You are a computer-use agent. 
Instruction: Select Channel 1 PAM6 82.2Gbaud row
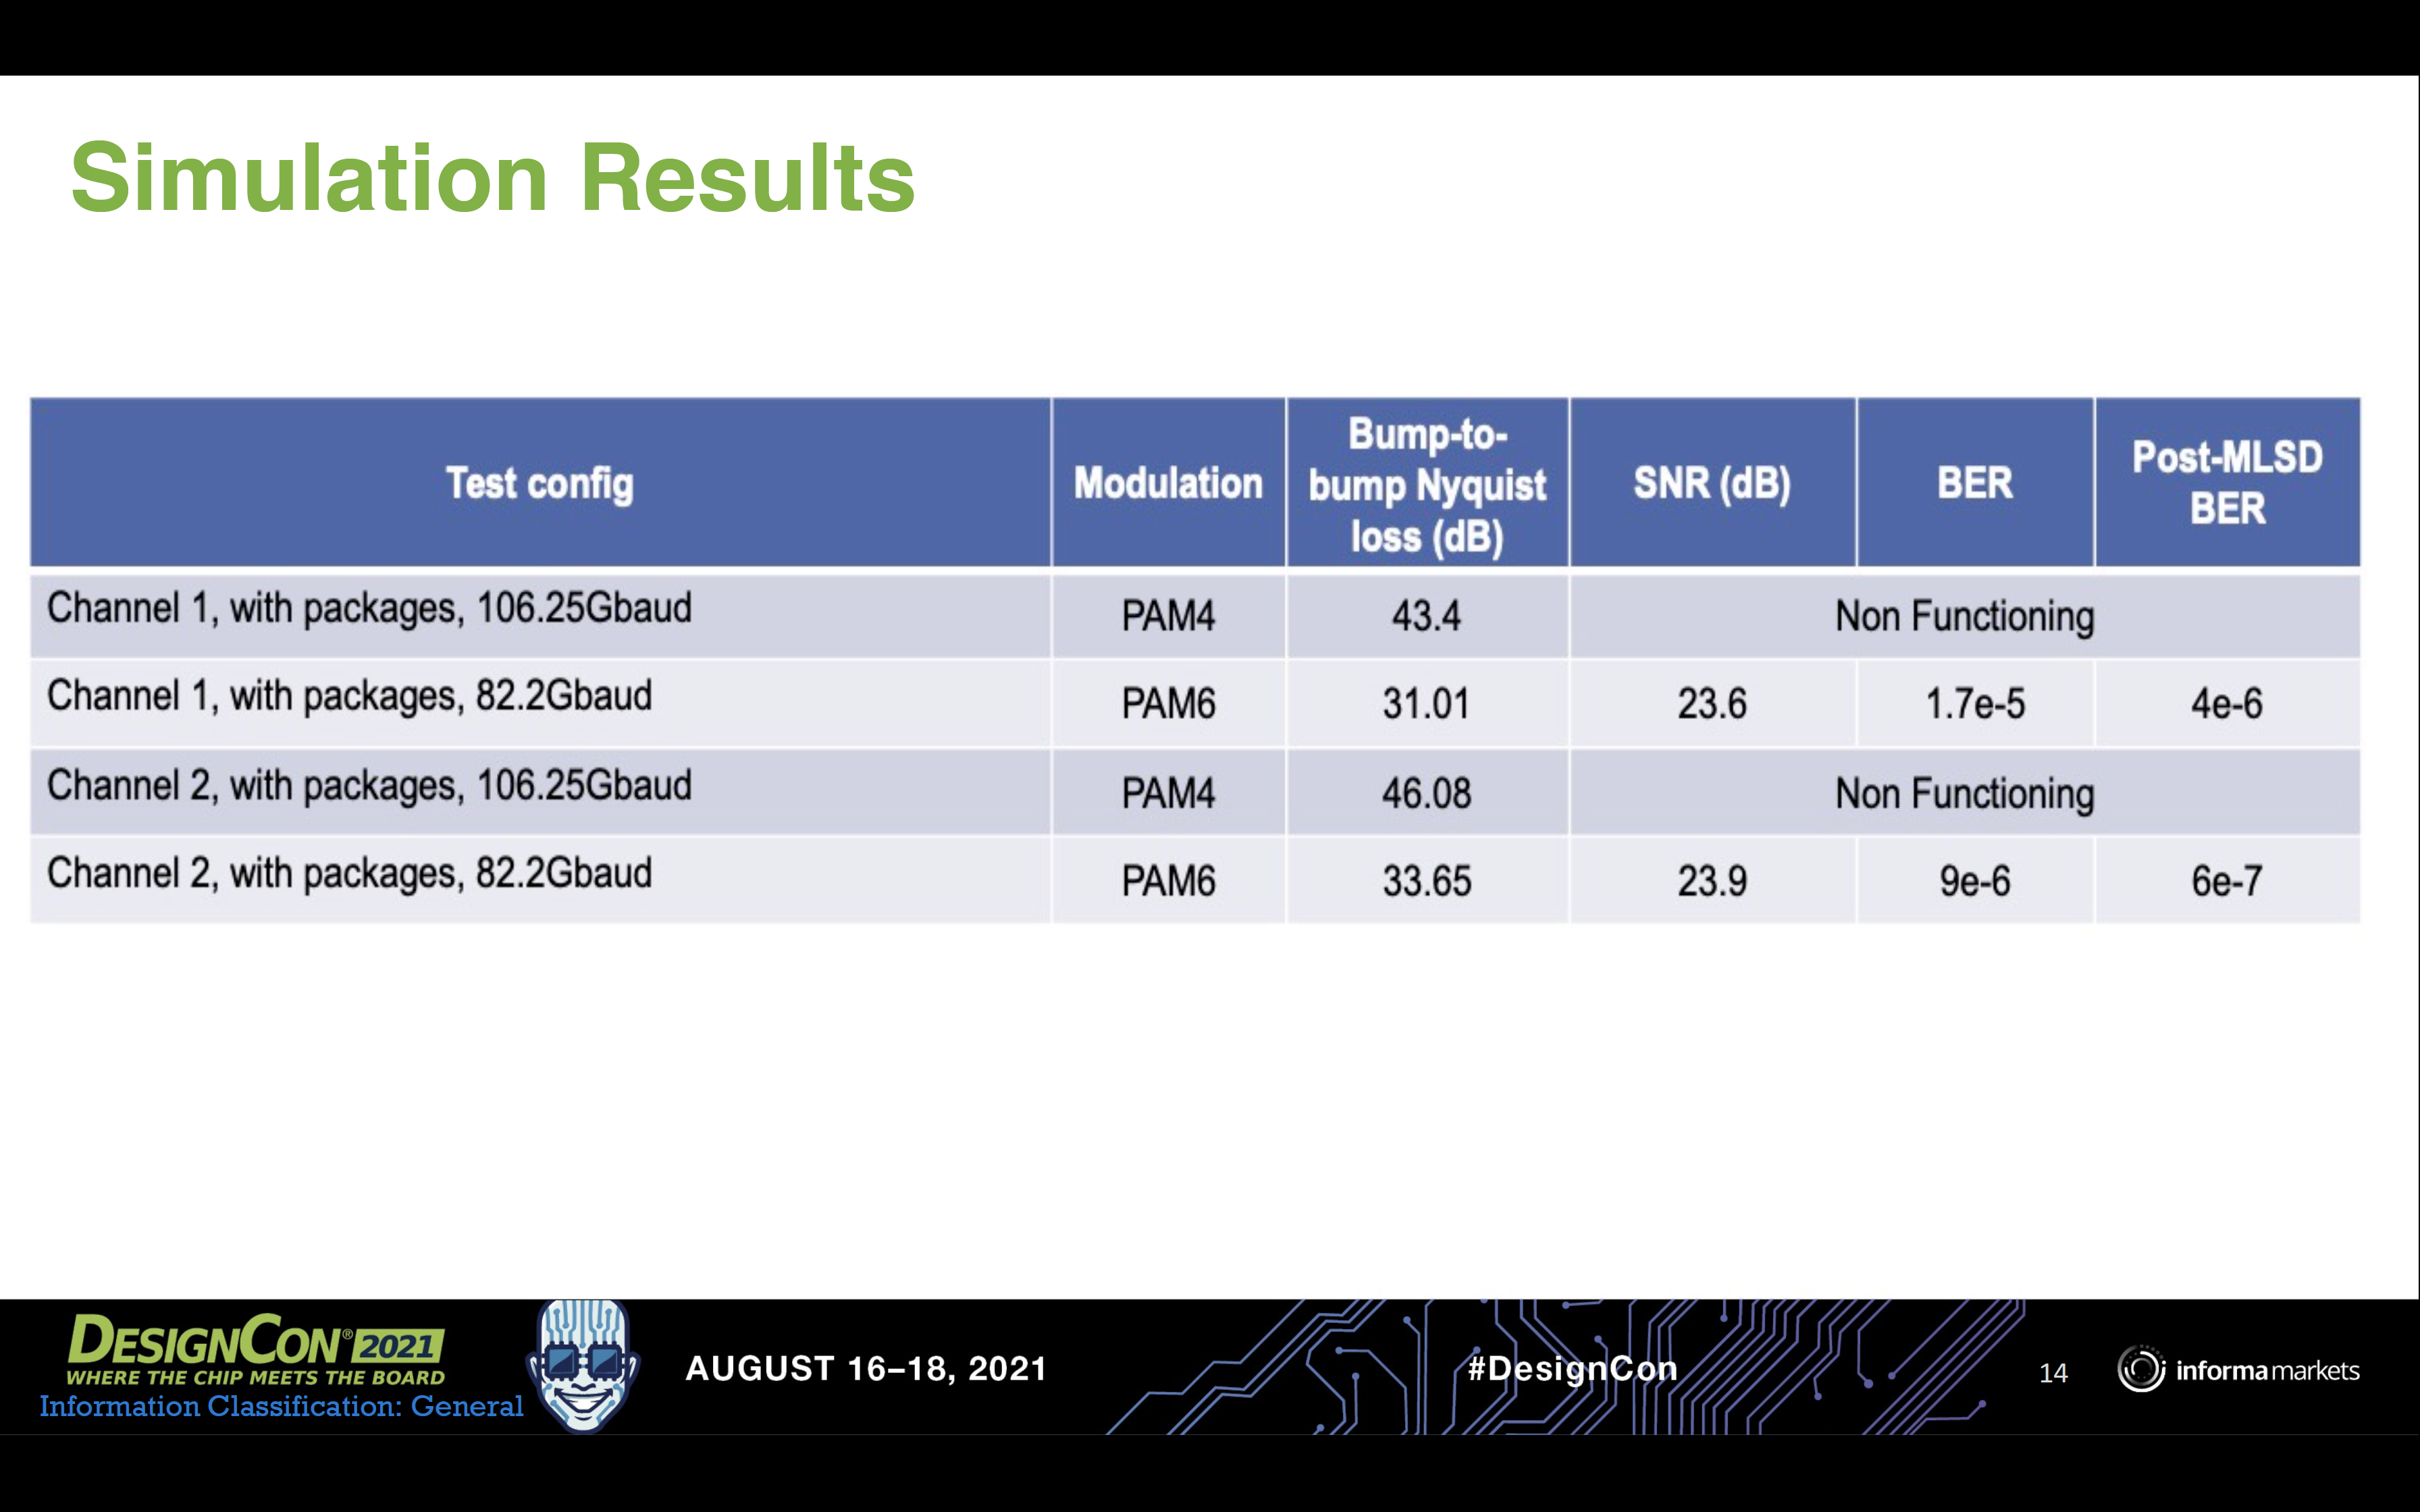(1209, 700)
